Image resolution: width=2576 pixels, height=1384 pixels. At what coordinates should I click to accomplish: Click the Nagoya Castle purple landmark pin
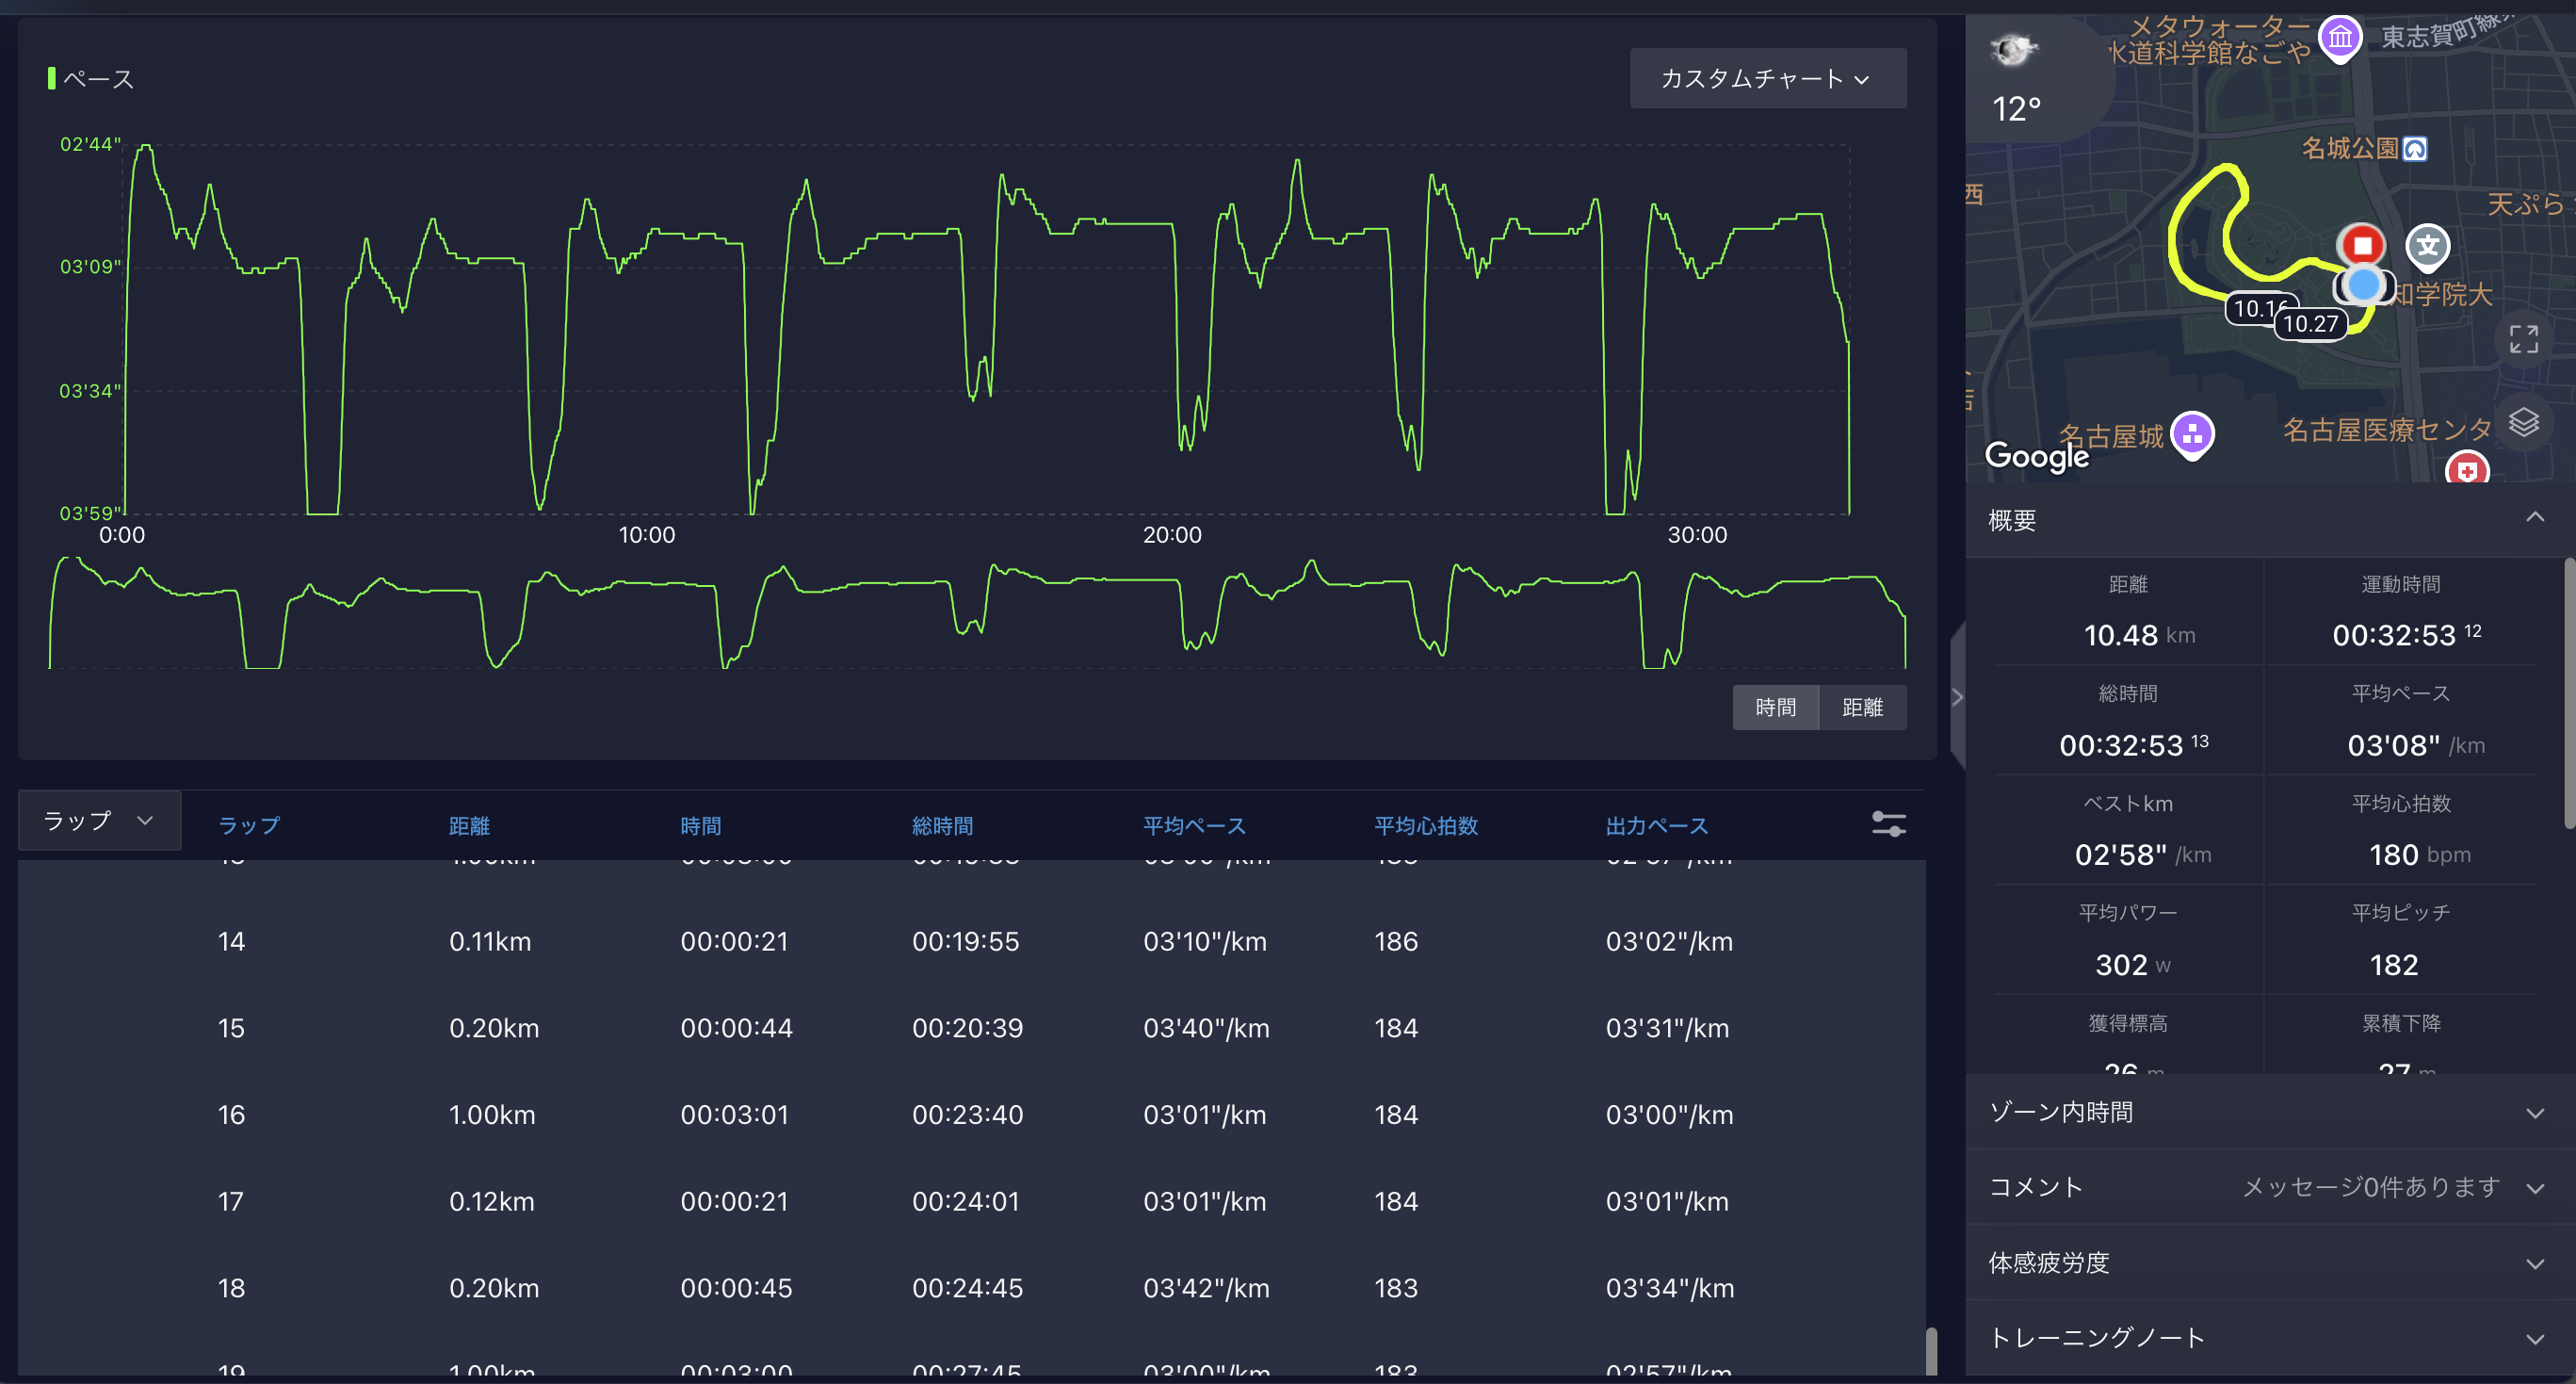[x=2192, y=434]
